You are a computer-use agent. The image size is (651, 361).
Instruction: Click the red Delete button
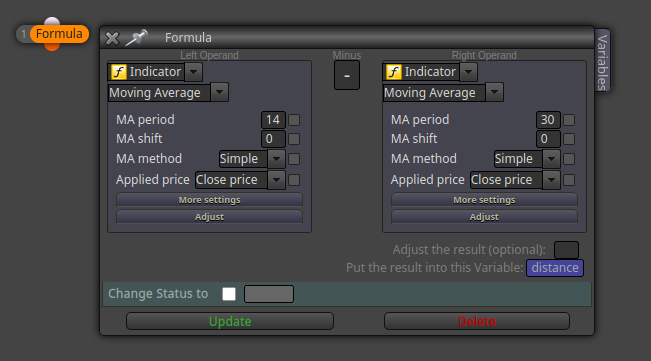pos(477,321)
